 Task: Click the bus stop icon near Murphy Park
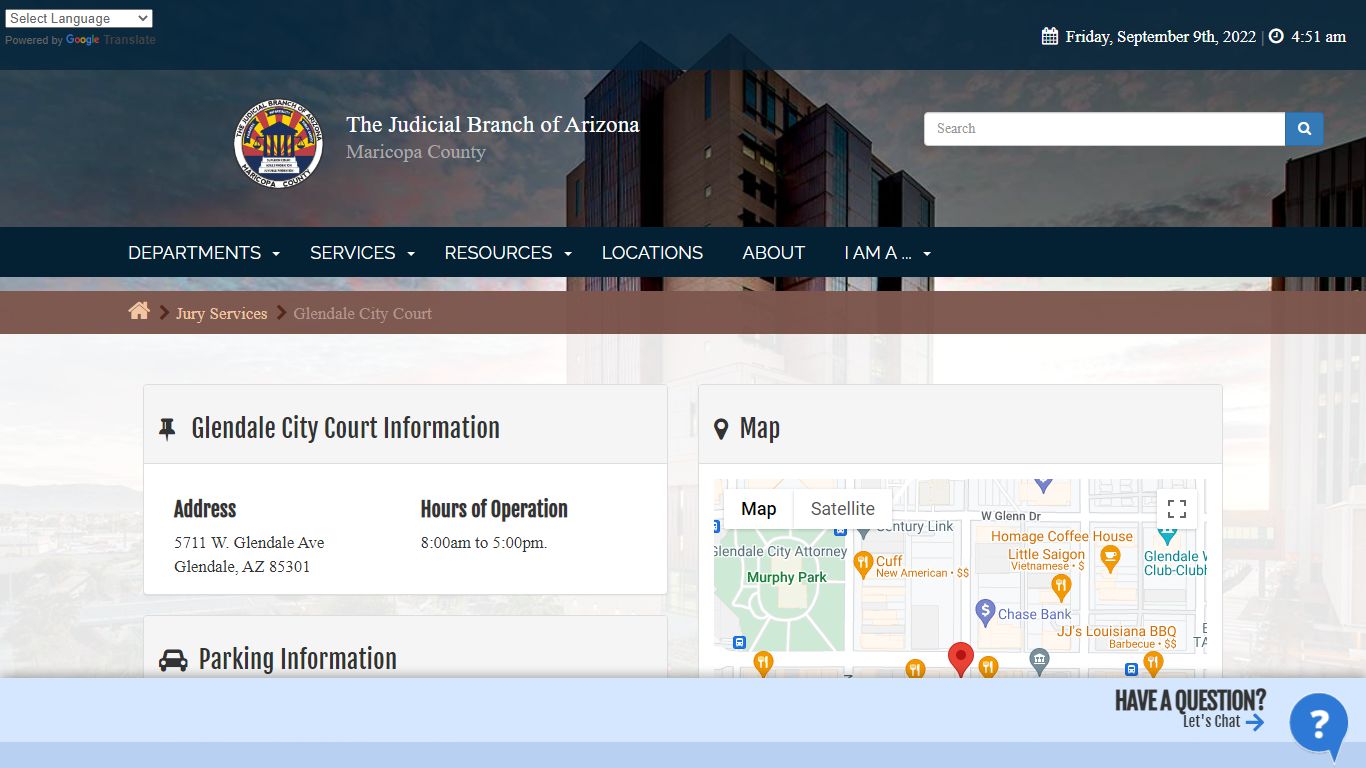coord(739,642)
